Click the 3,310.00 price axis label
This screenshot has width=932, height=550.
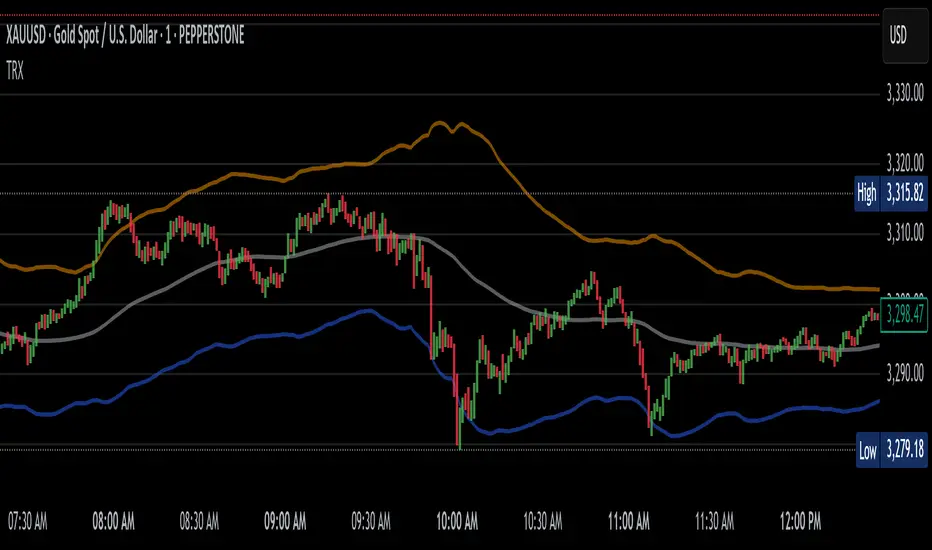pos(905,233)
